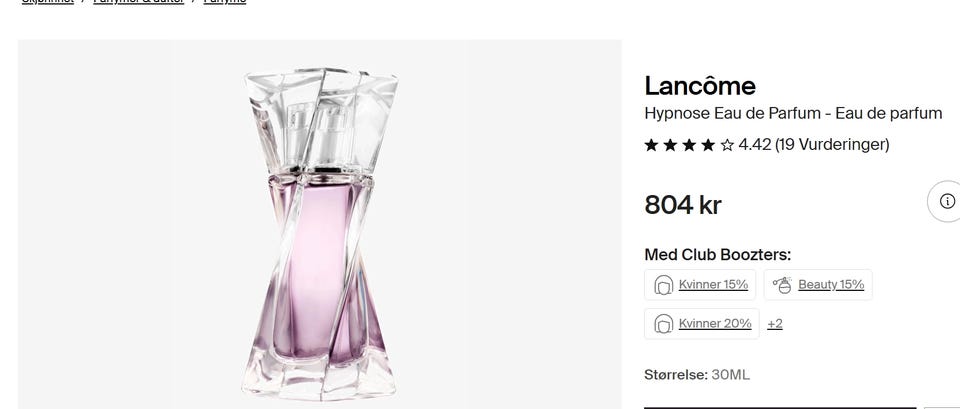
Task: Click the perfume bottle icon beside Beauty 15%
Action: click(x=782, y=285)
